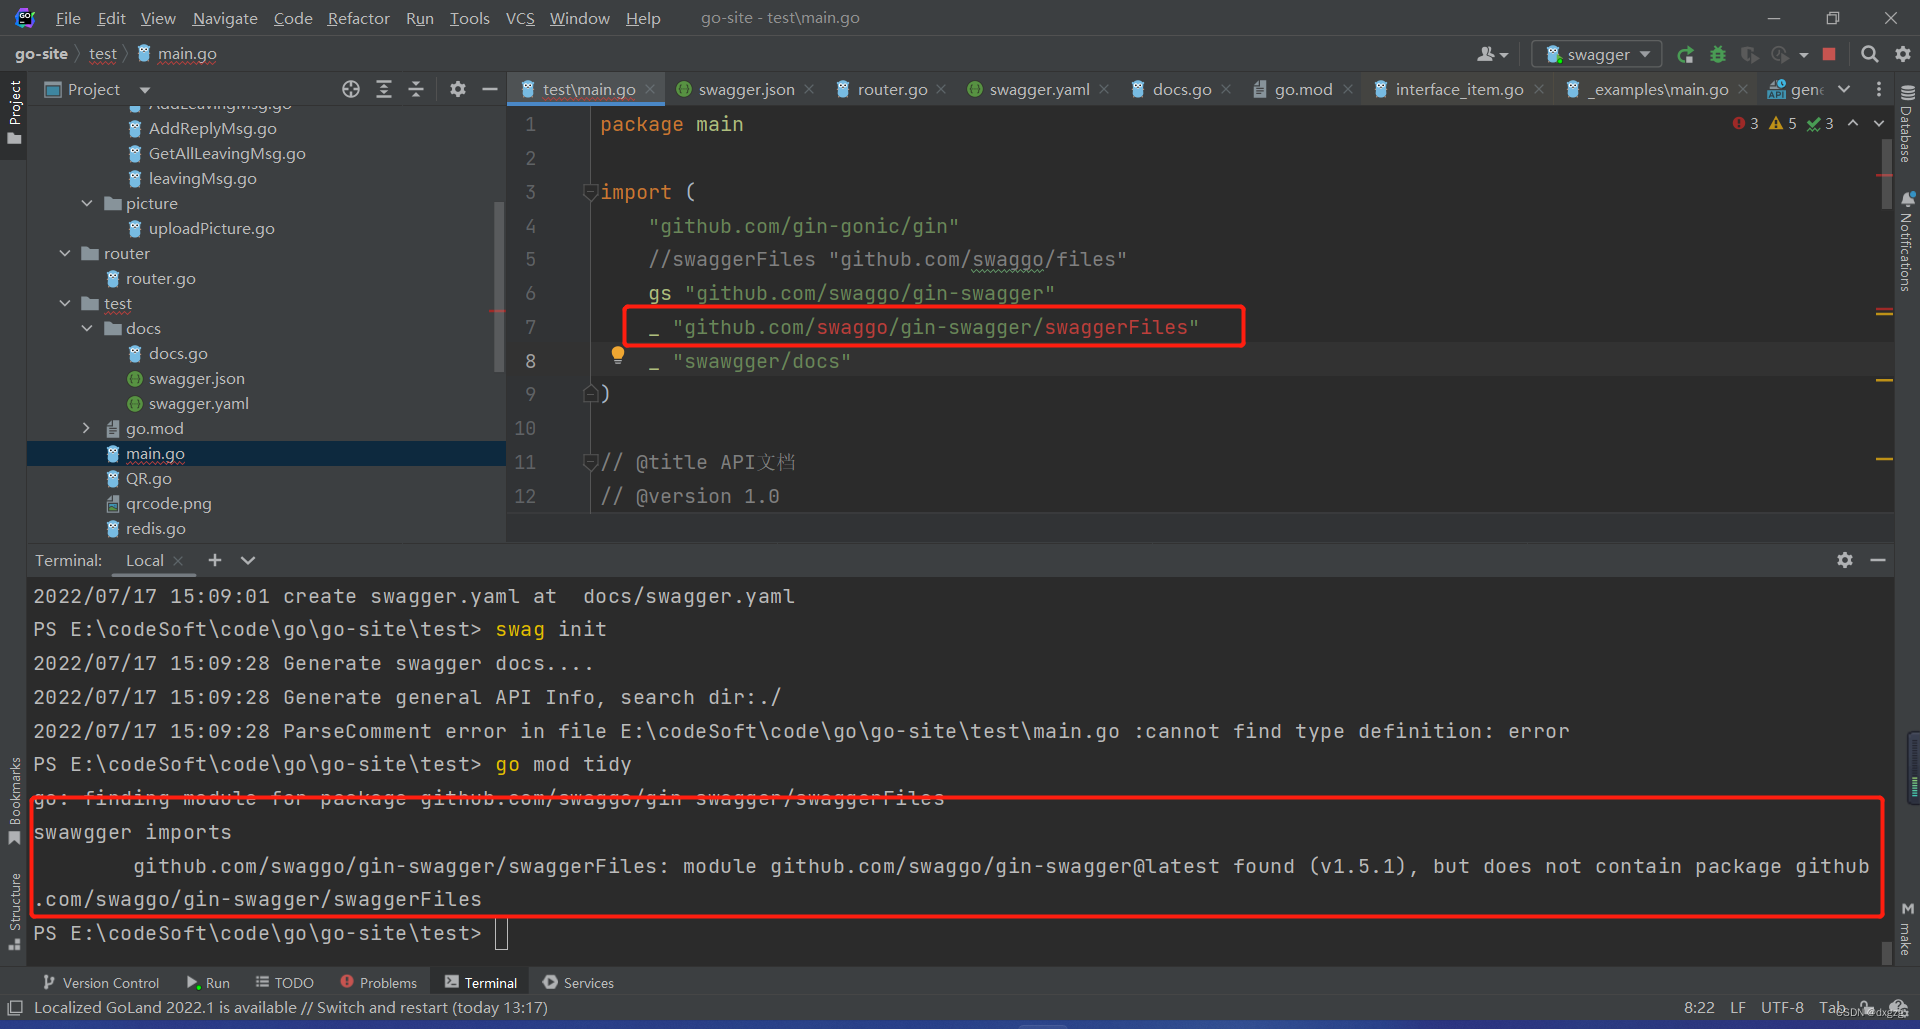The width and height of the screenshot is (1920, 1029).
Task: Click LF line separator in status bar
Action: tap(1738, 1007)
